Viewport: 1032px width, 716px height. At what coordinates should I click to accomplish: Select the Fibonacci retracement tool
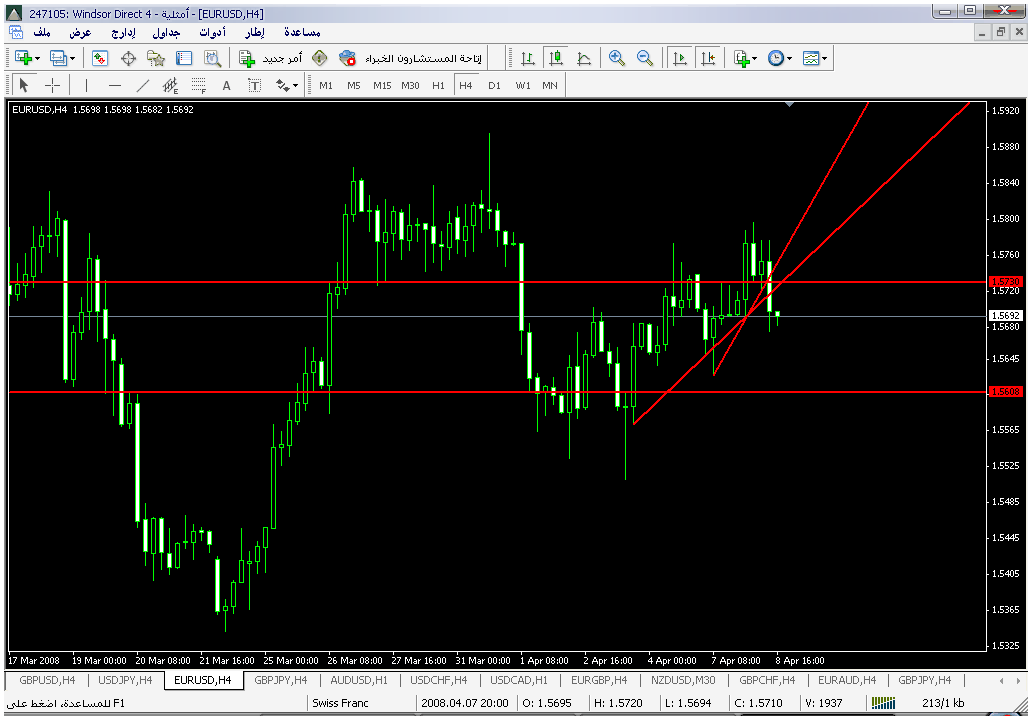click(x=199, y=86)
